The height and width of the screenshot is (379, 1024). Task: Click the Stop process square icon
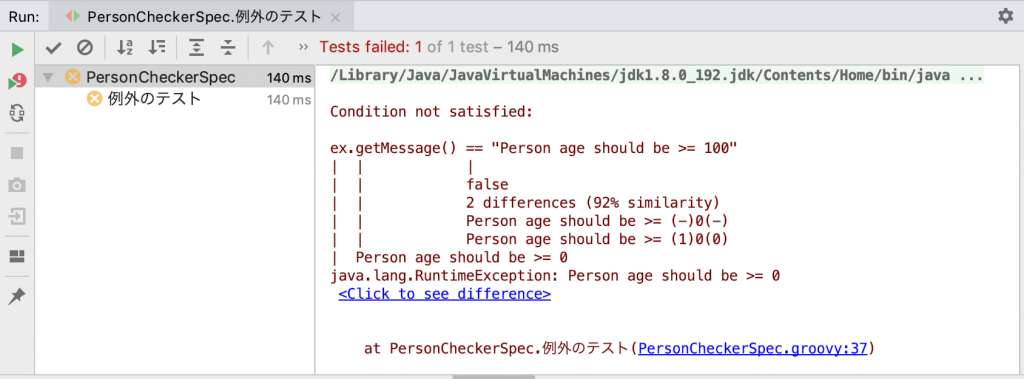(18, 153)
